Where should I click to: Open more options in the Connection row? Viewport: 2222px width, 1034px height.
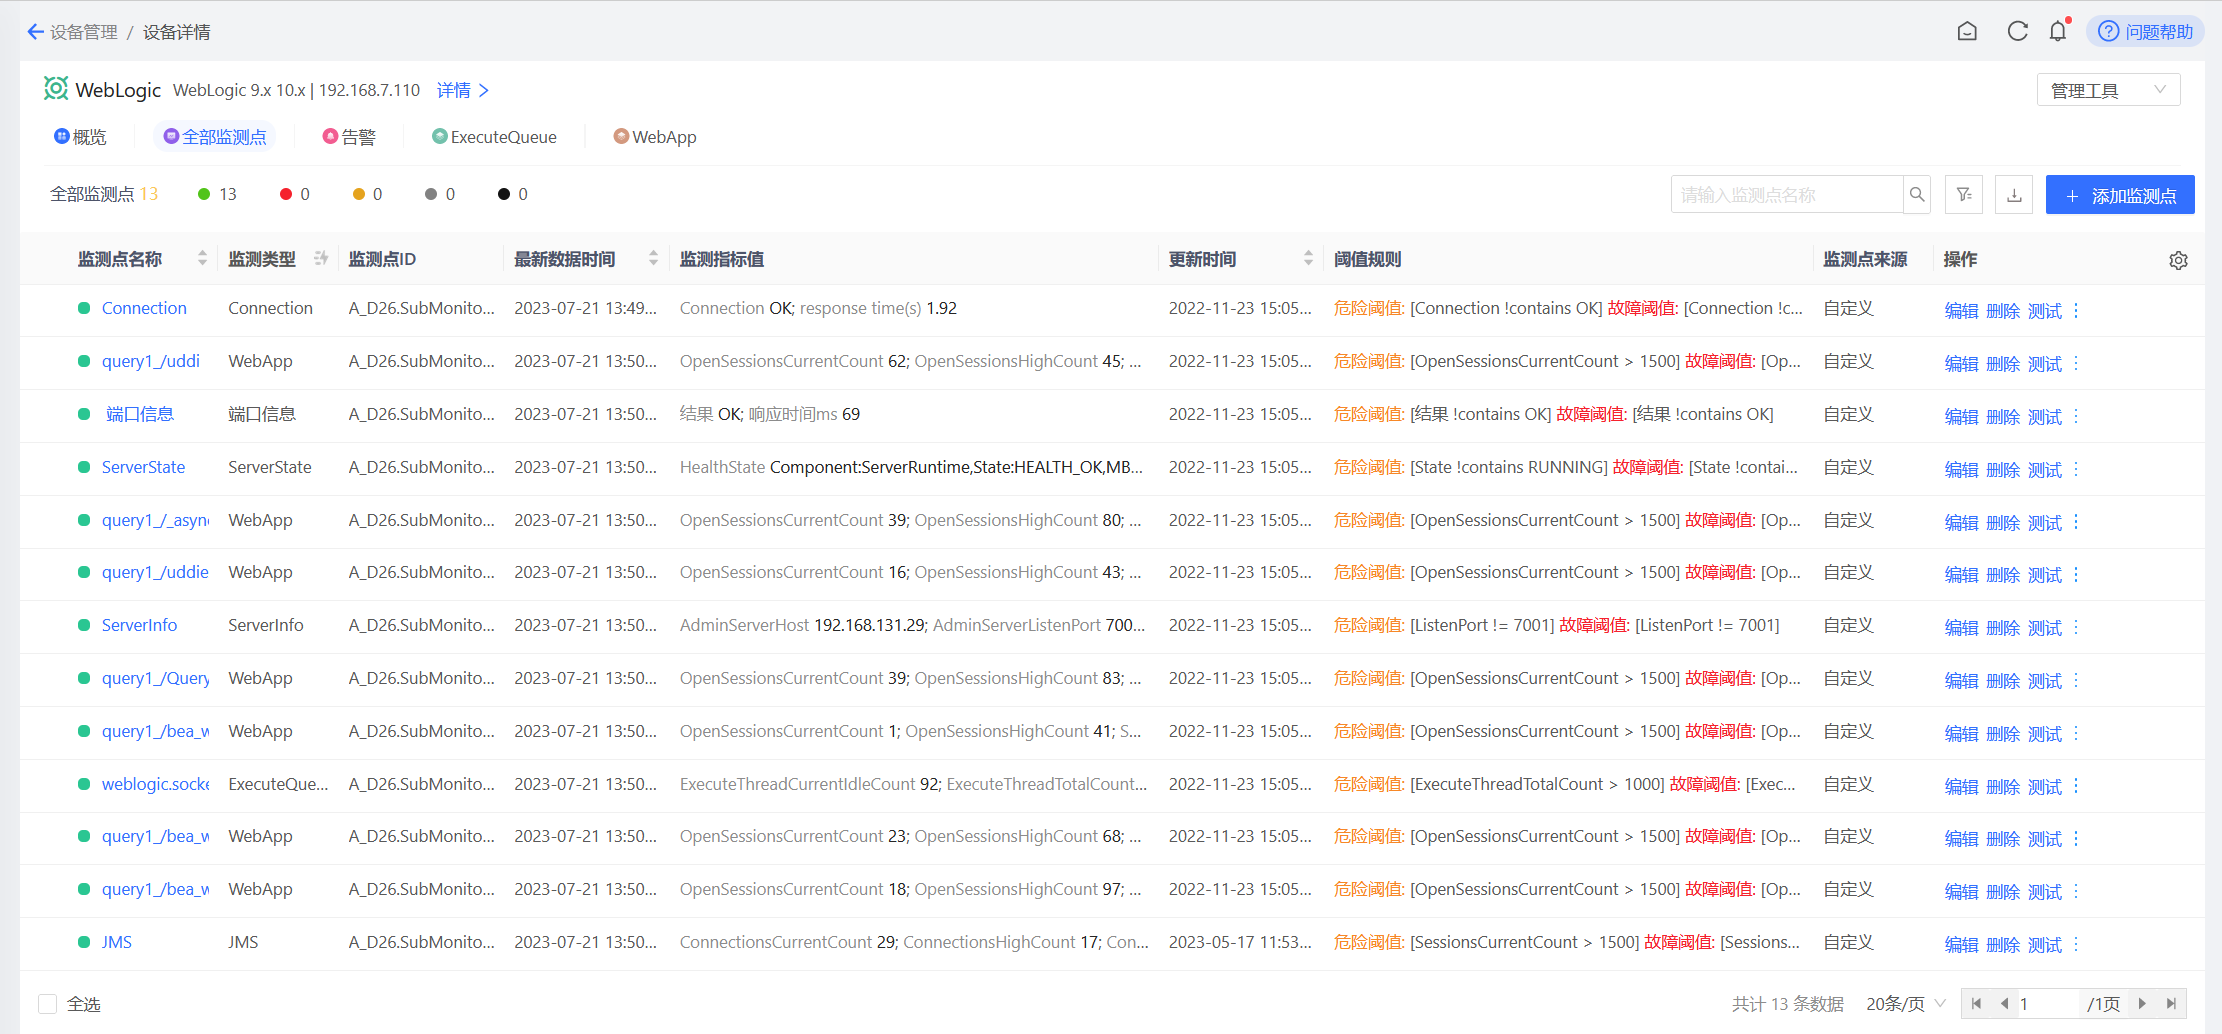click(x=2076, y=311)
